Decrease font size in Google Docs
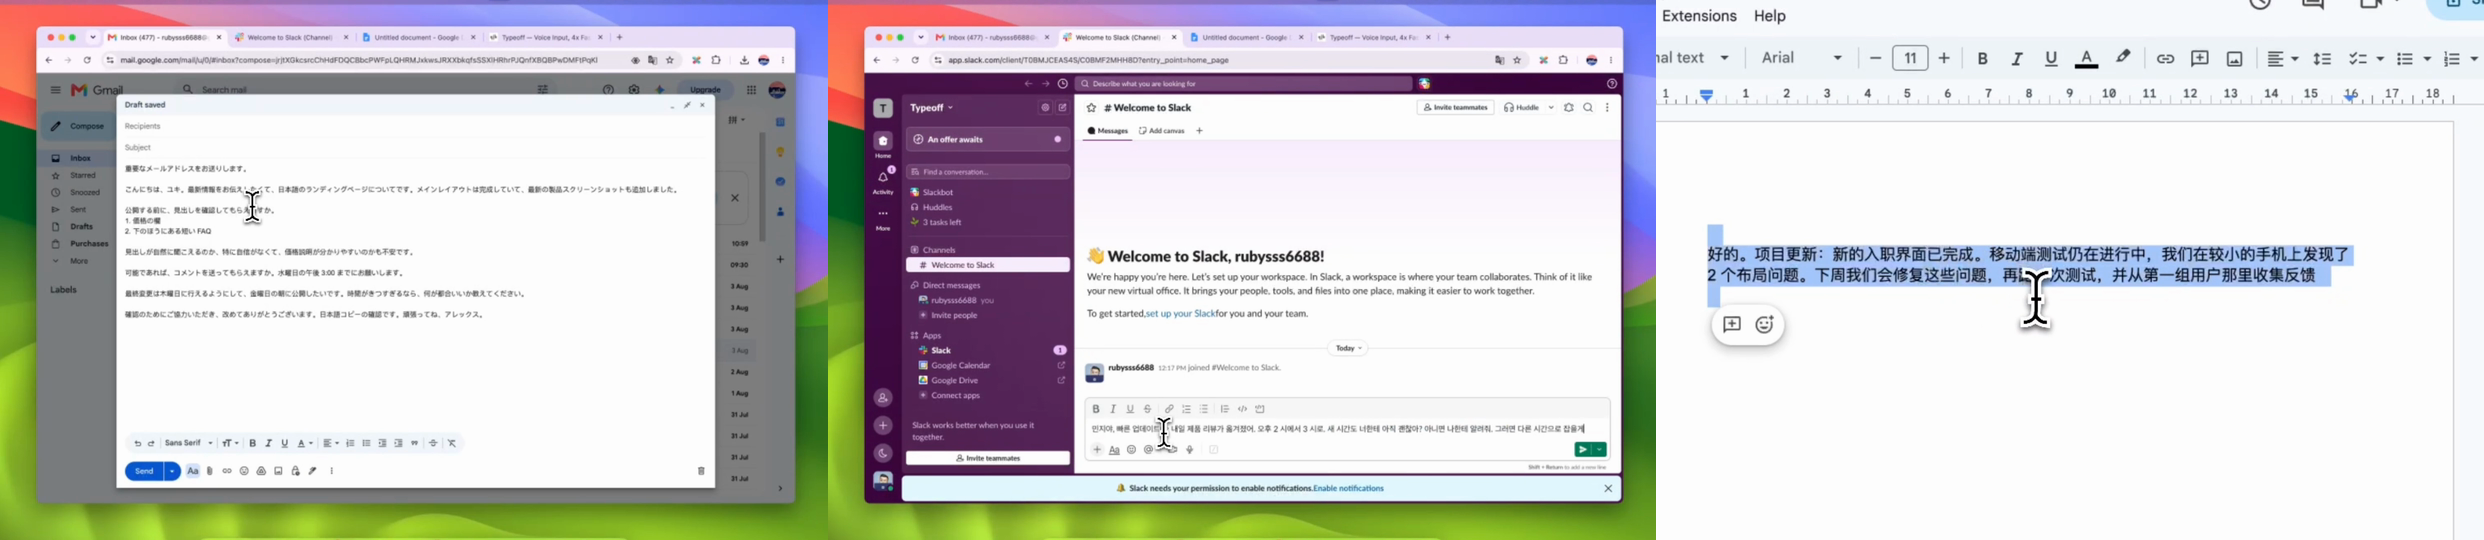Image resolution: width=2484 pixels, height=540 pixels. click(x=1876, y=59)
